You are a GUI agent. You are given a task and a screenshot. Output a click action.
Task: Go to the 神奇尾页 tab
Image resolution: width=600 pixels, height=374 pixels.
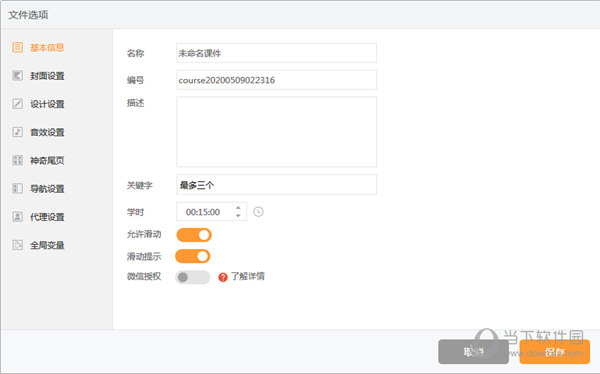pos(47,160)
